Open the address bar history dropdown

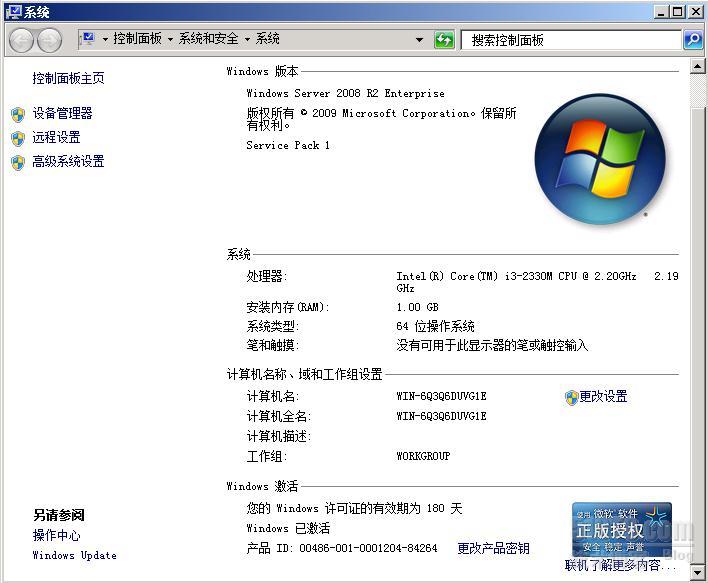point(419,40)
